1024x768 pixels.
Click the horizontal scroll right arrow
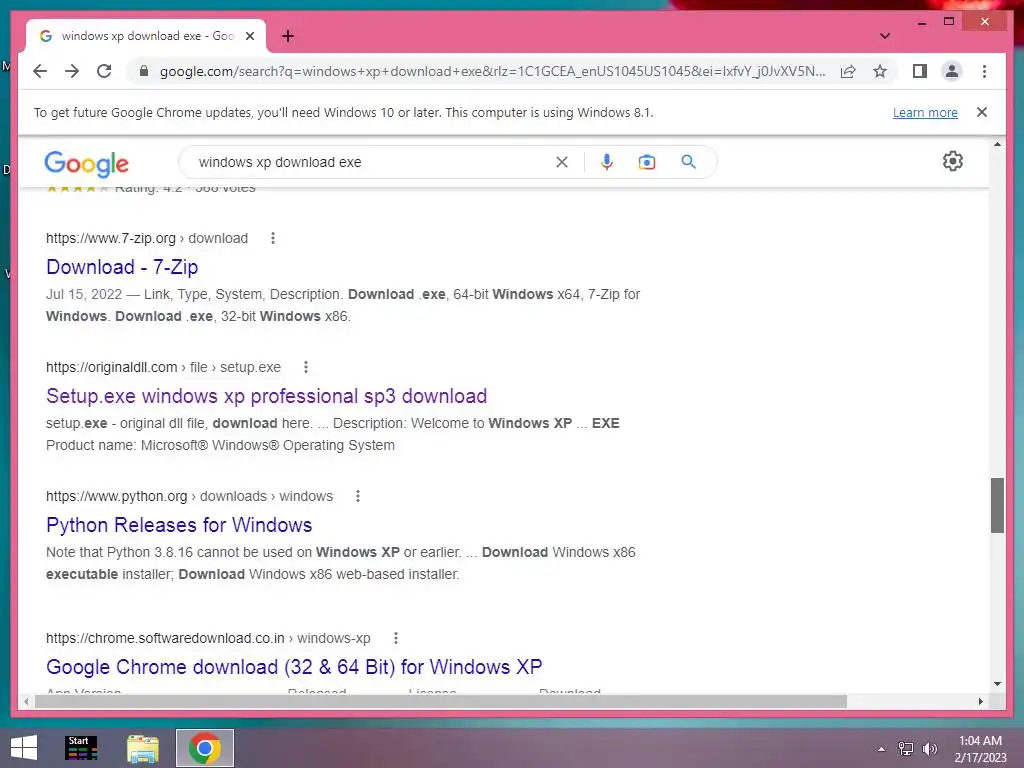[x=980, y=701]
